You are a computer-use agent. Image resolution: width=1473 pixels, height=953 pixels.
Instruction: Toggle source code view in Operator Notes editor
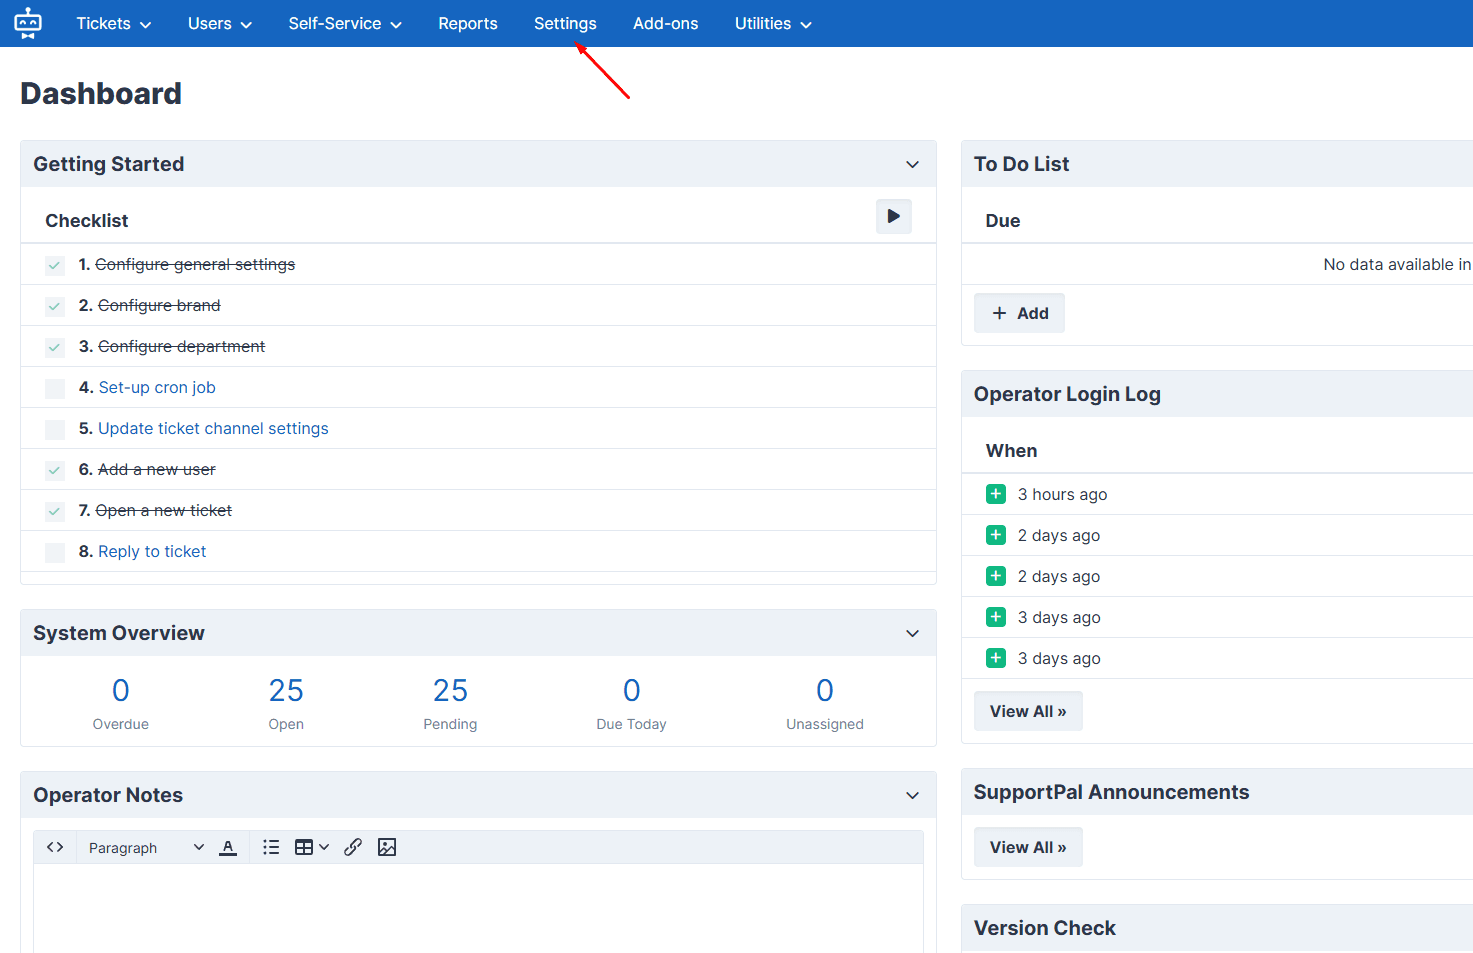click(x=55, y=847)
